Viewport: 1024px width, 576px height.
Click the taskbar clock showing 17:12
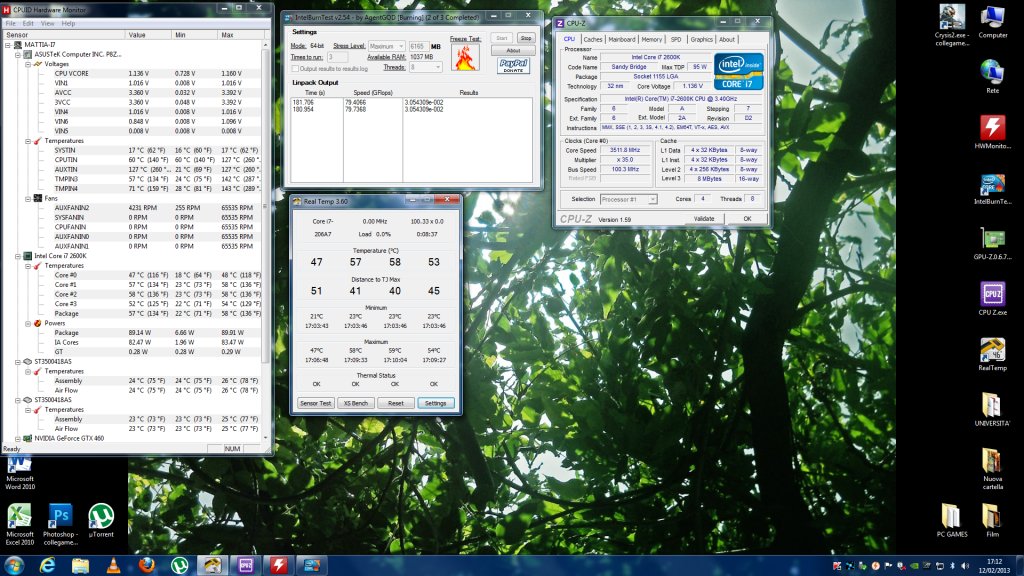[994, 566]
